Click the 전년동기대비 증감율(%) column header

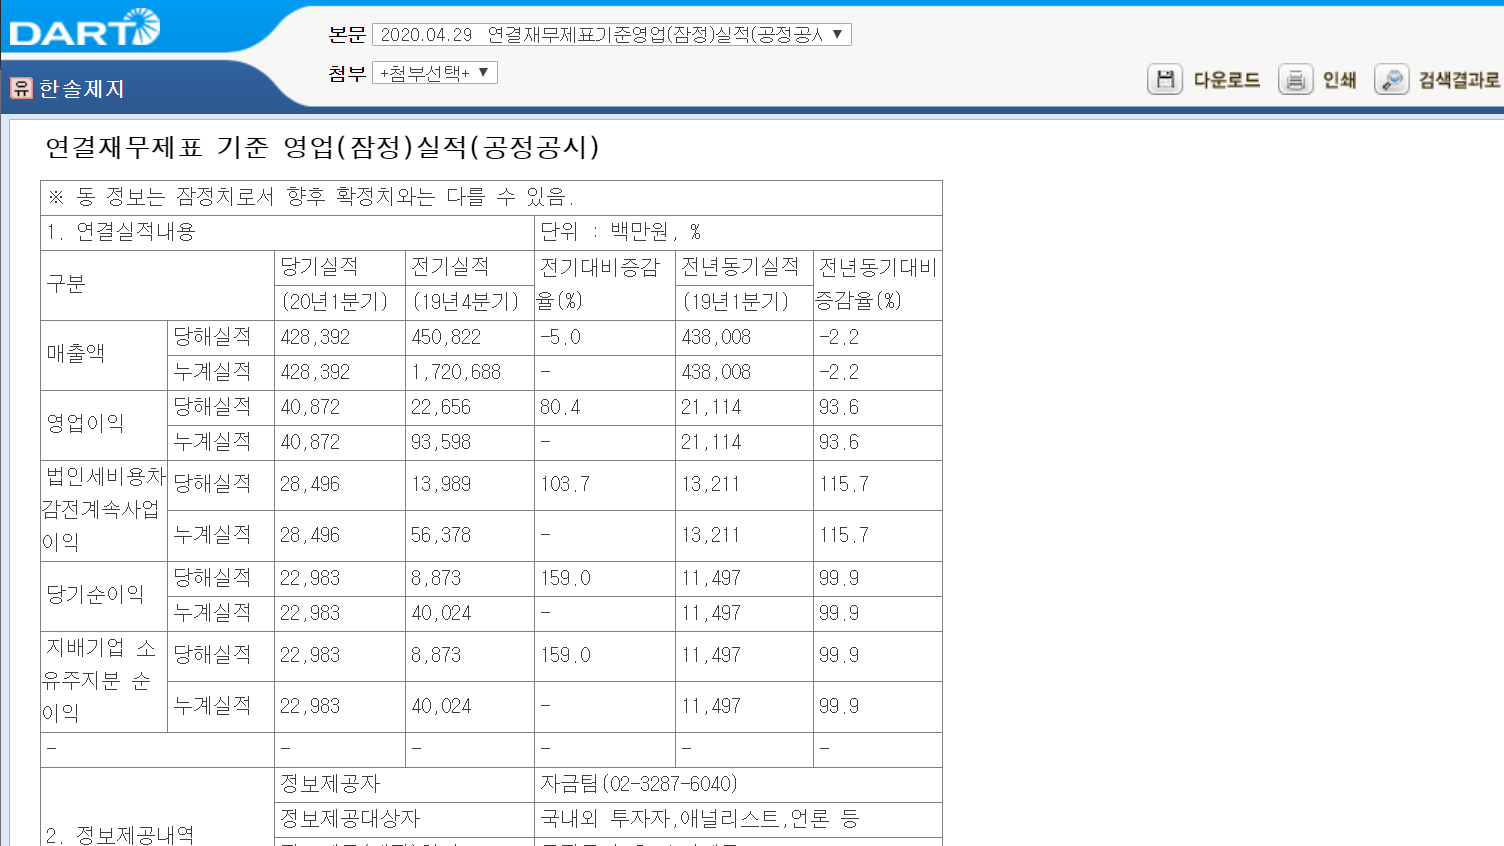[x=876, y=284]
